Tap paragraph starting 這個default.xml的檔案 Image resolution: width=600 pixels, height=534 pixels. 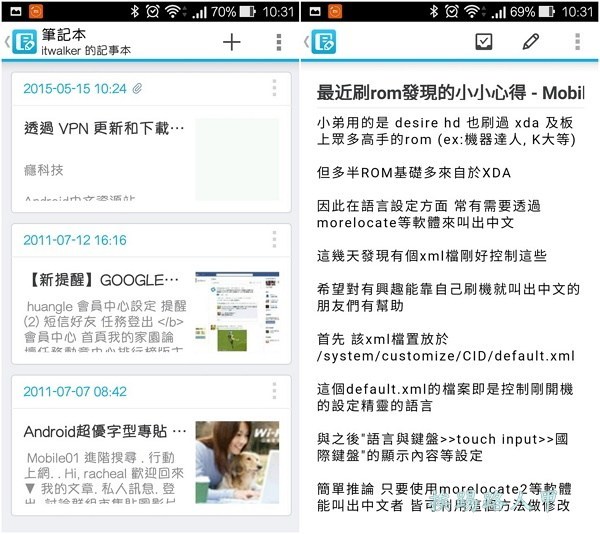pos(445,397)
